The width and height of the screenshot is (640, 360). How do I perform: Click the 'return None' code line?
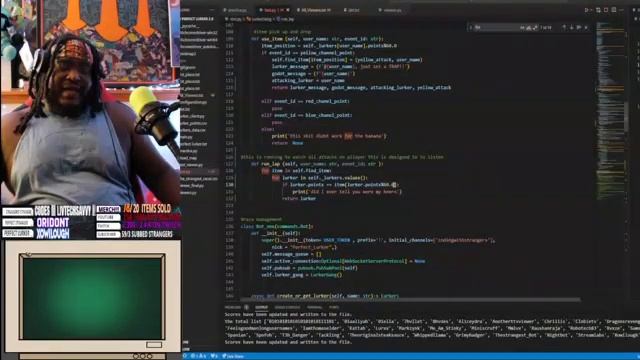point(287,143)
